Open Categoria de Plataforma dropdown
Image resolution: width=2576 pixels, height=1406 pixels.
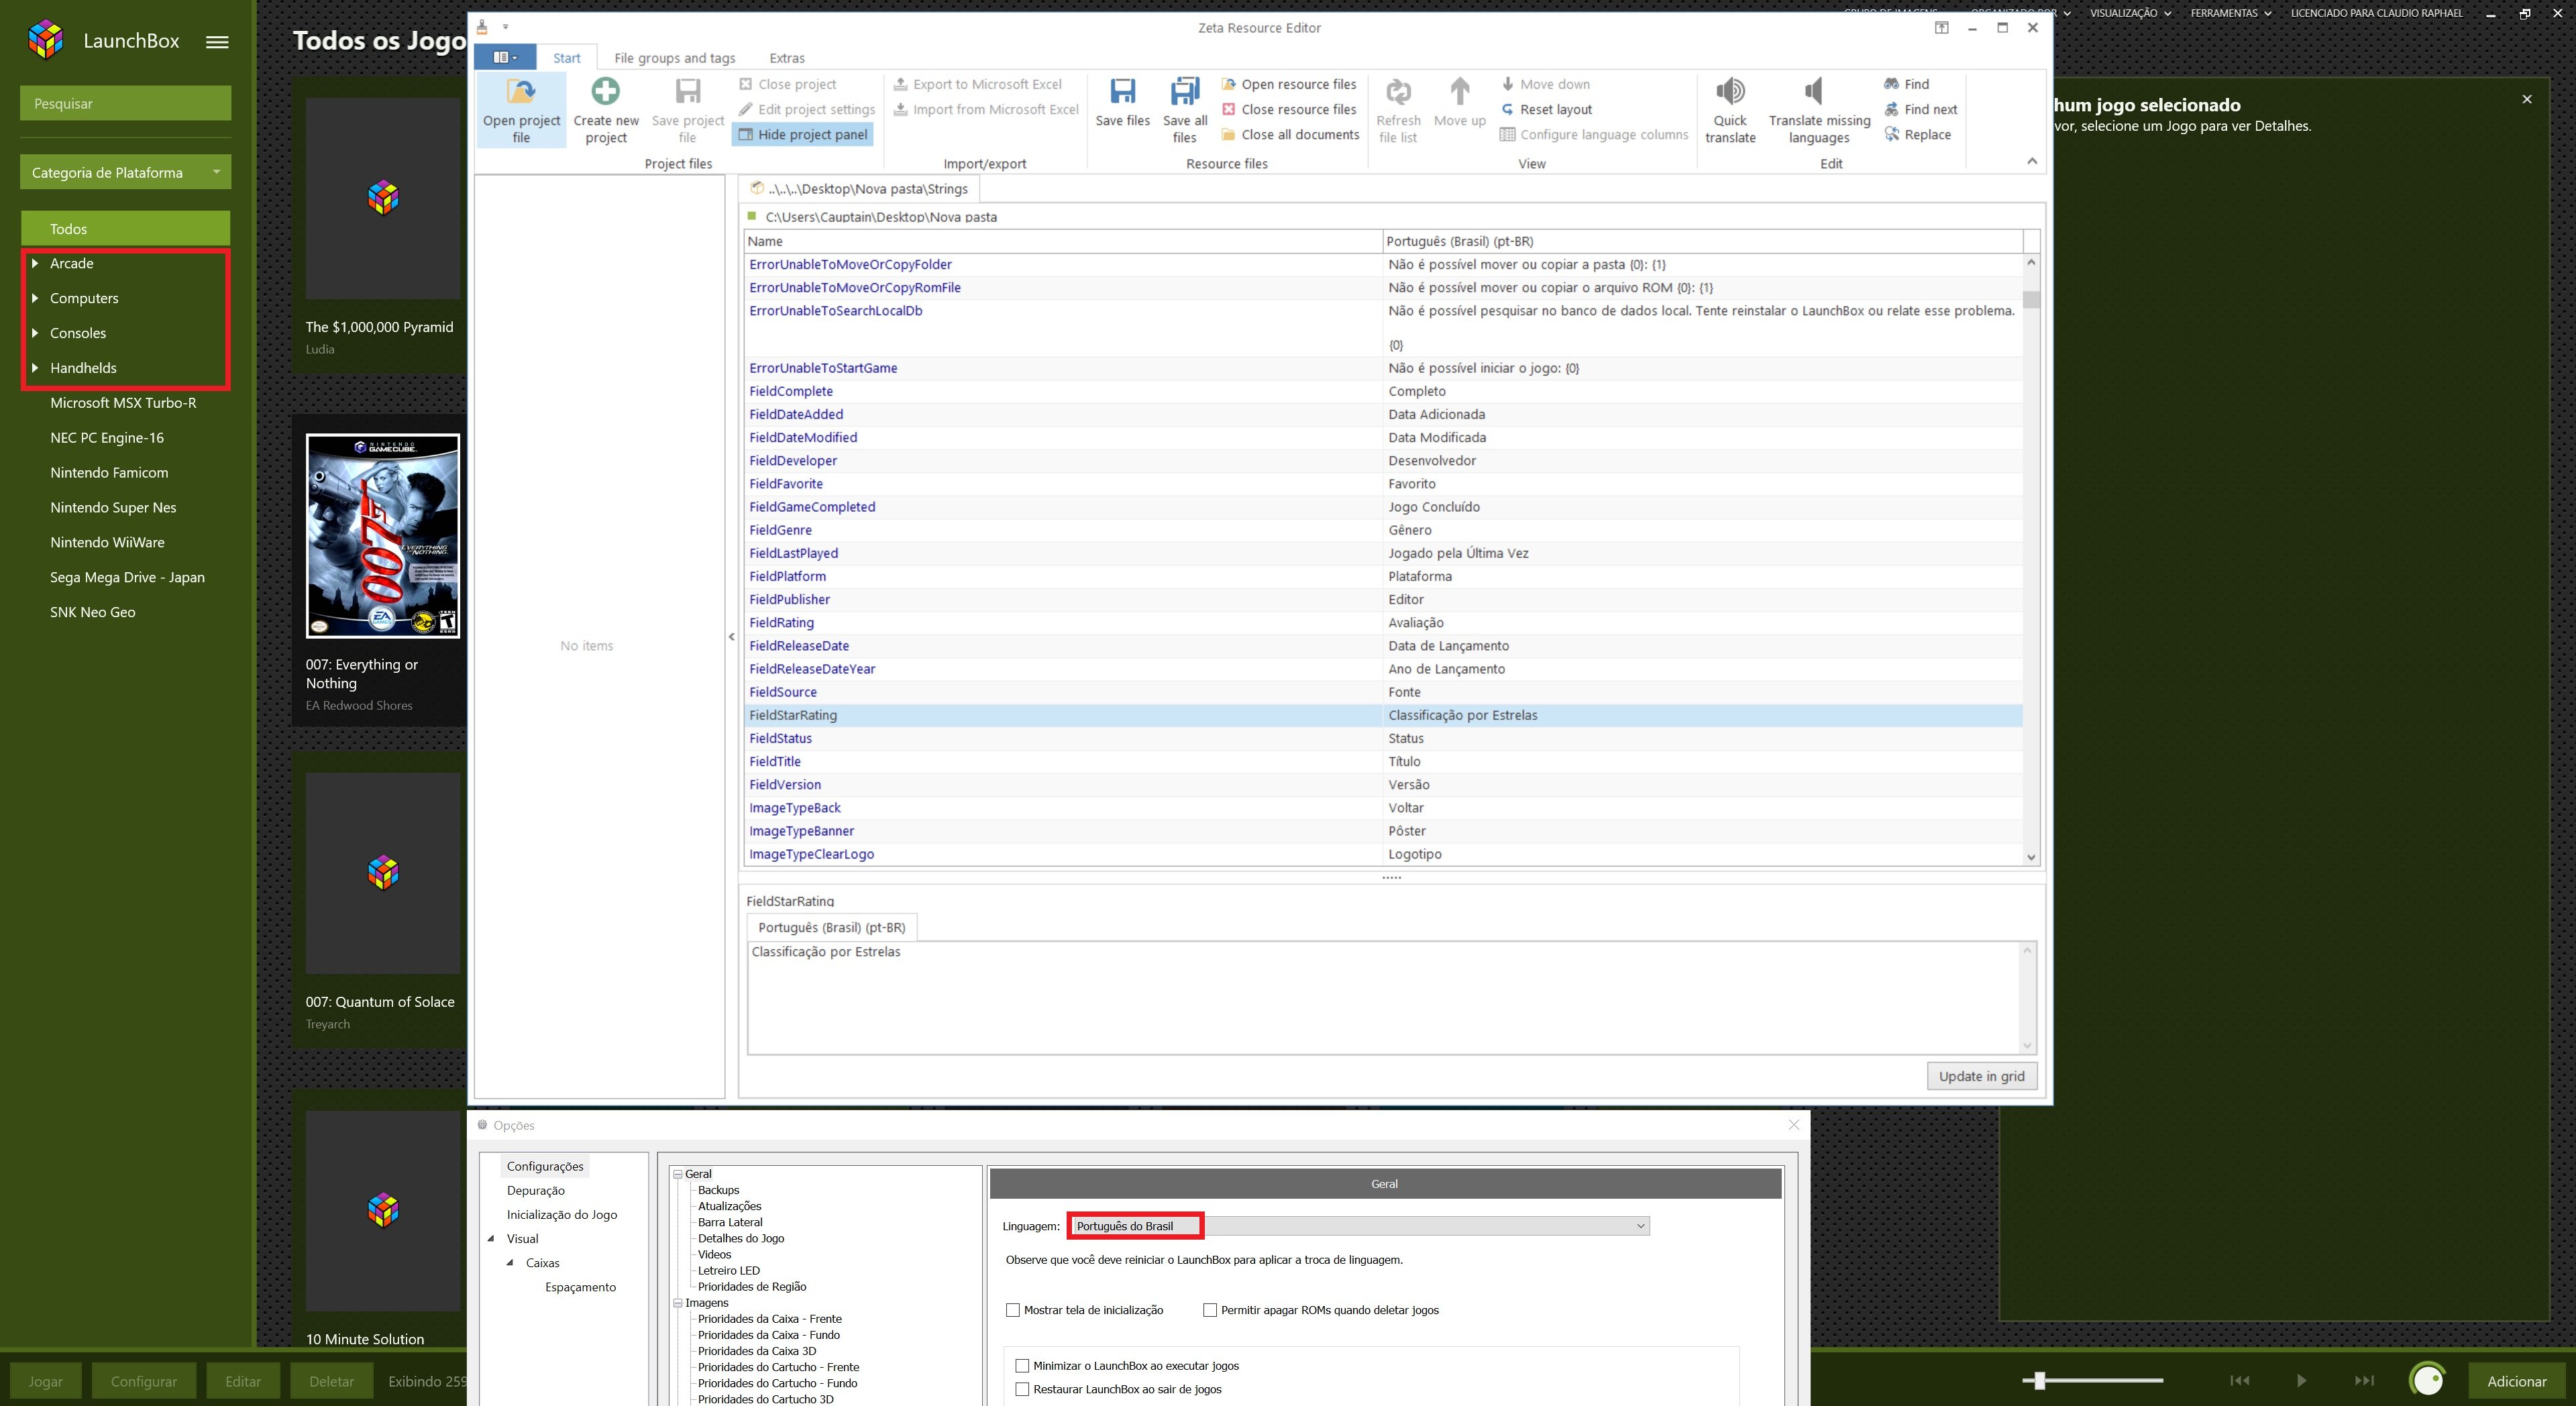pyautogui.click(x=125, y=172)
